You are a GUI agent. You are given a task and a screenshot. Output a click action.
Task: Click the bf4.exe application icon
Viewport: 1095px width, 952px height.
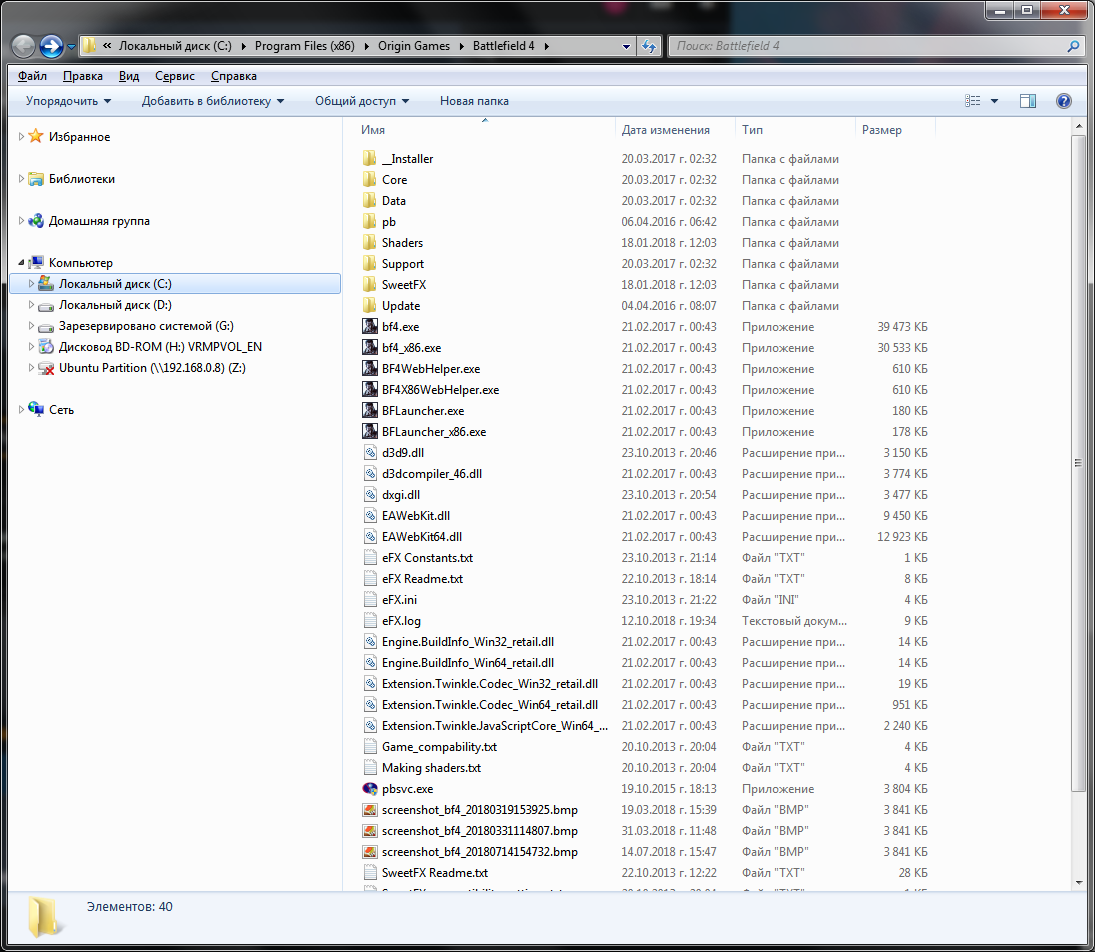(x=370, y=327)
